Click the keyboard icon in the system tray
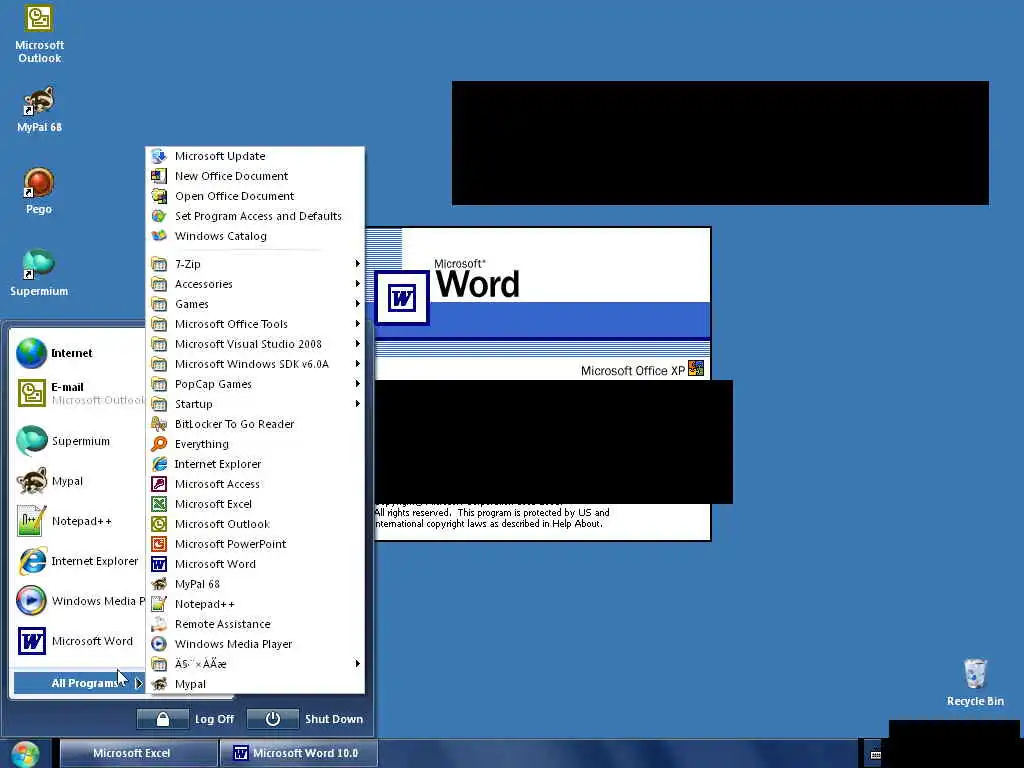Viewport: 1024px width, 768px height. (876, 755)
